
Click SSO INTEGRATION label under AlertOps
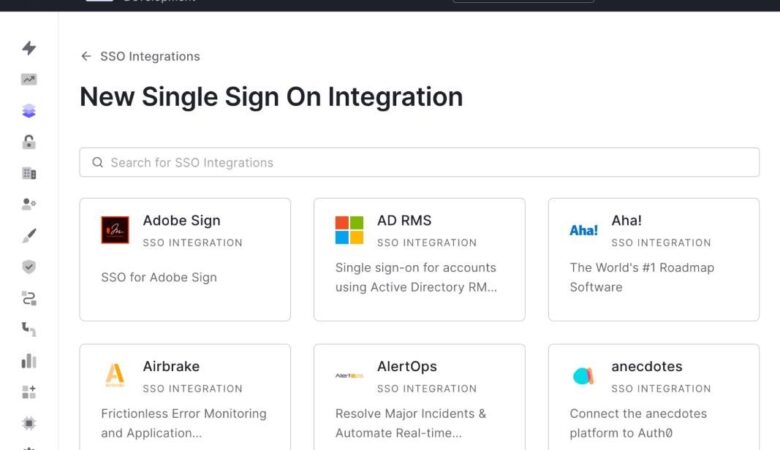[x=427, y=388]
